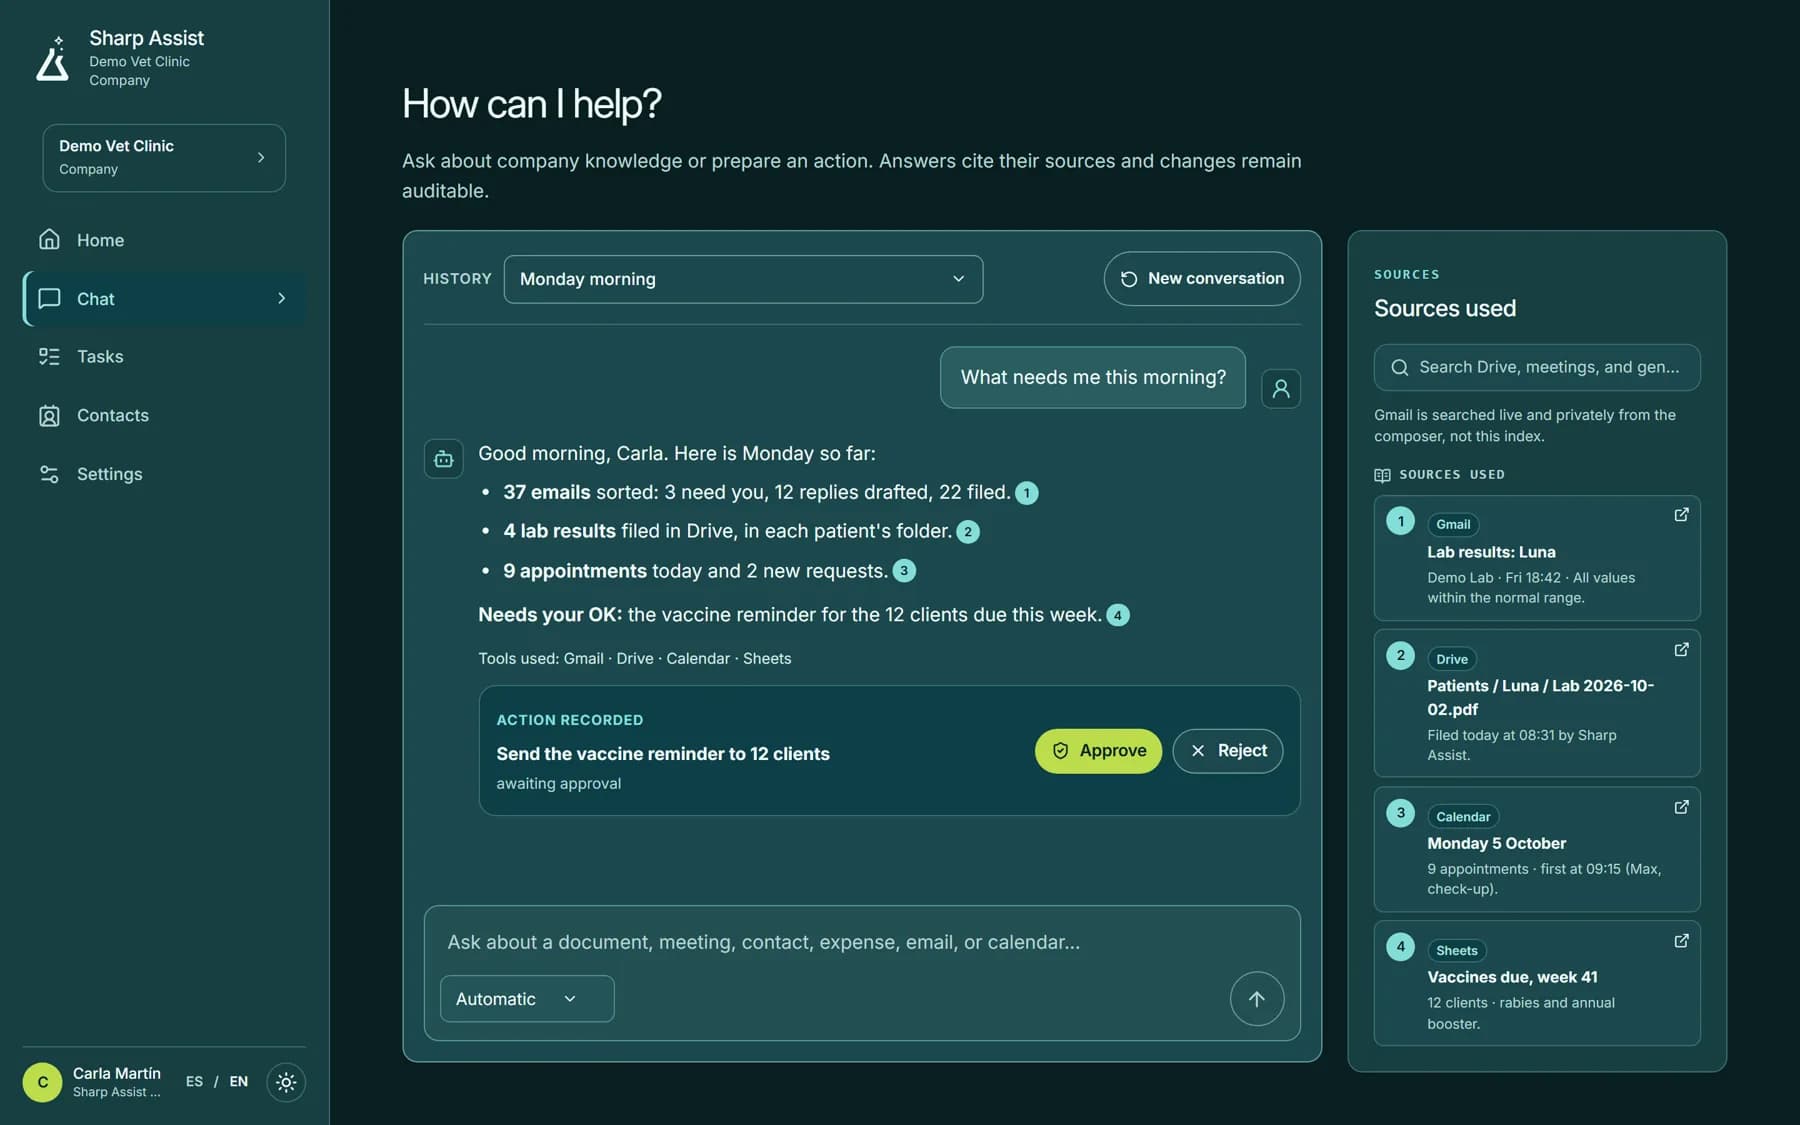Open the Drive PDF source in new window
Screen dimensions: 1800x1125
(x=1682, y=649)
